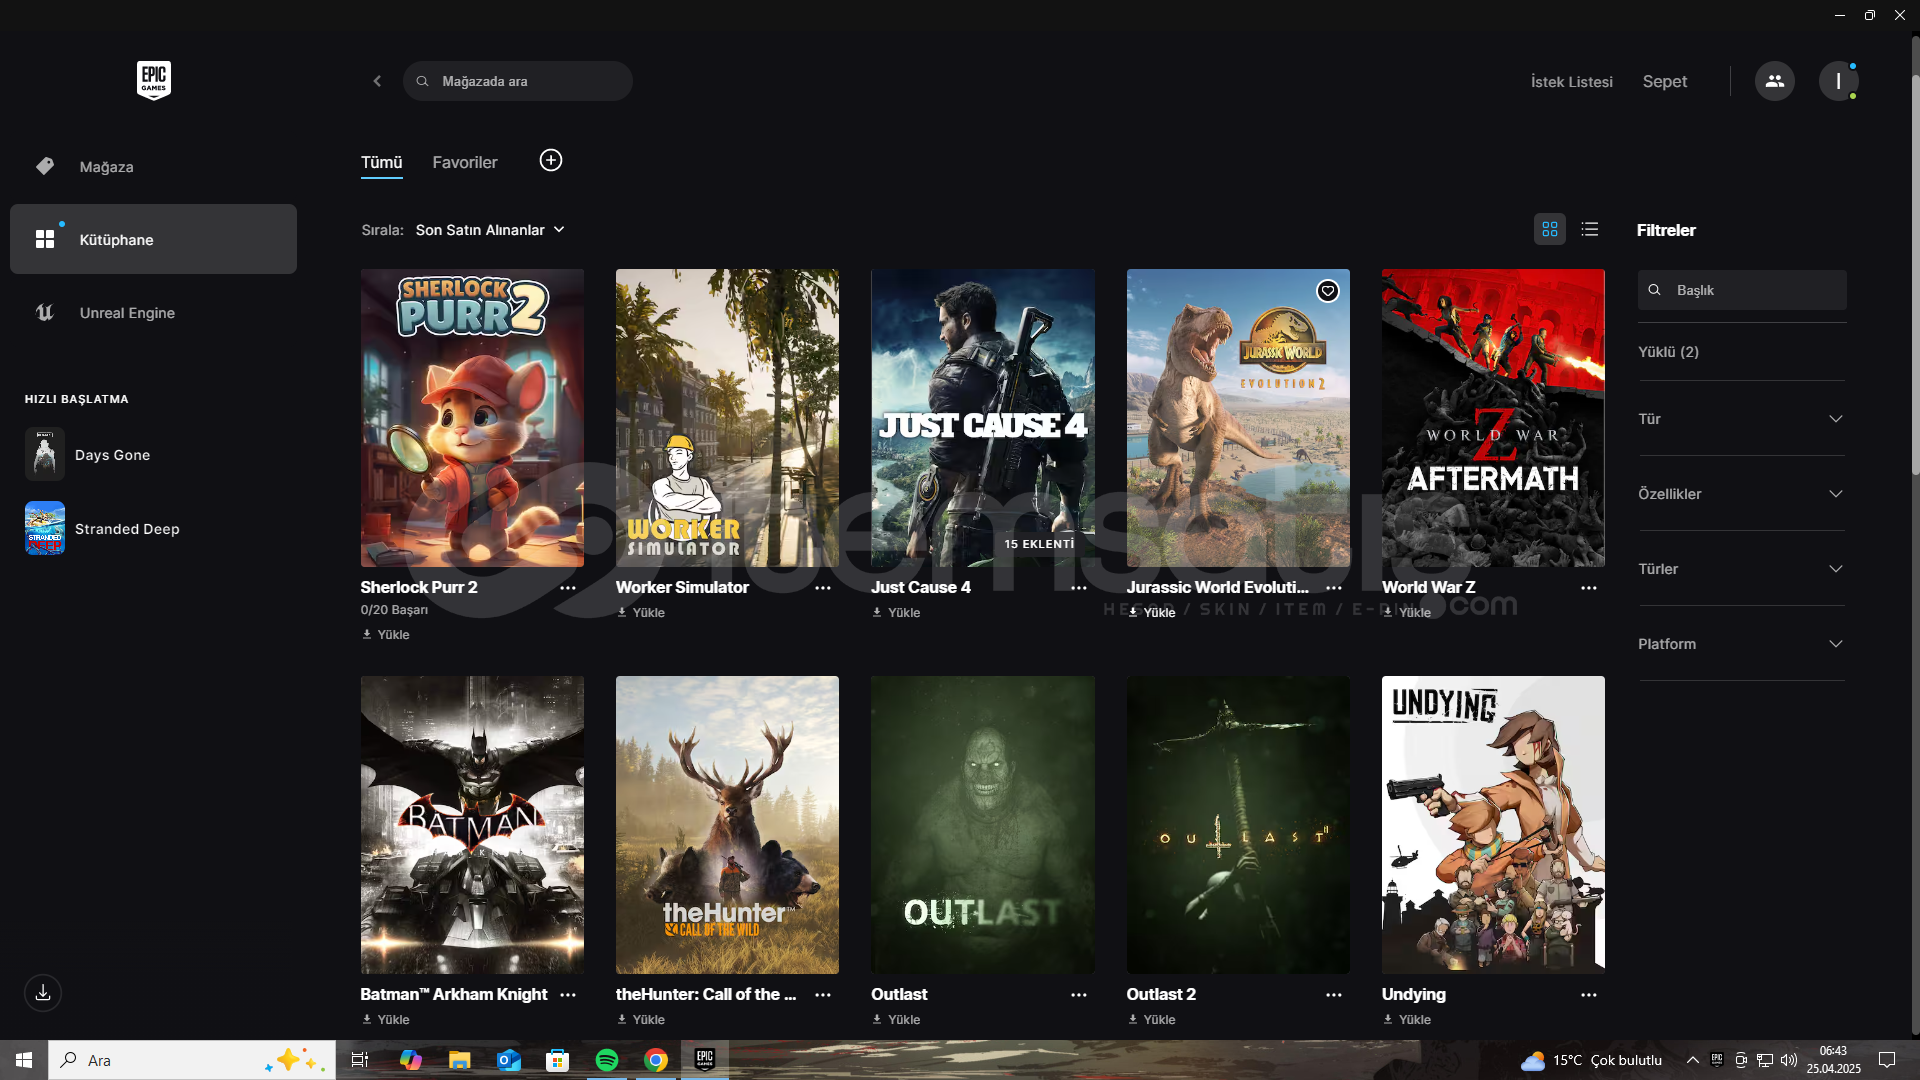The height and width of the screenshot is (1080, 1920).
Task: Open the downloads icon in sidebar
Action: click(x=43, y=993)
